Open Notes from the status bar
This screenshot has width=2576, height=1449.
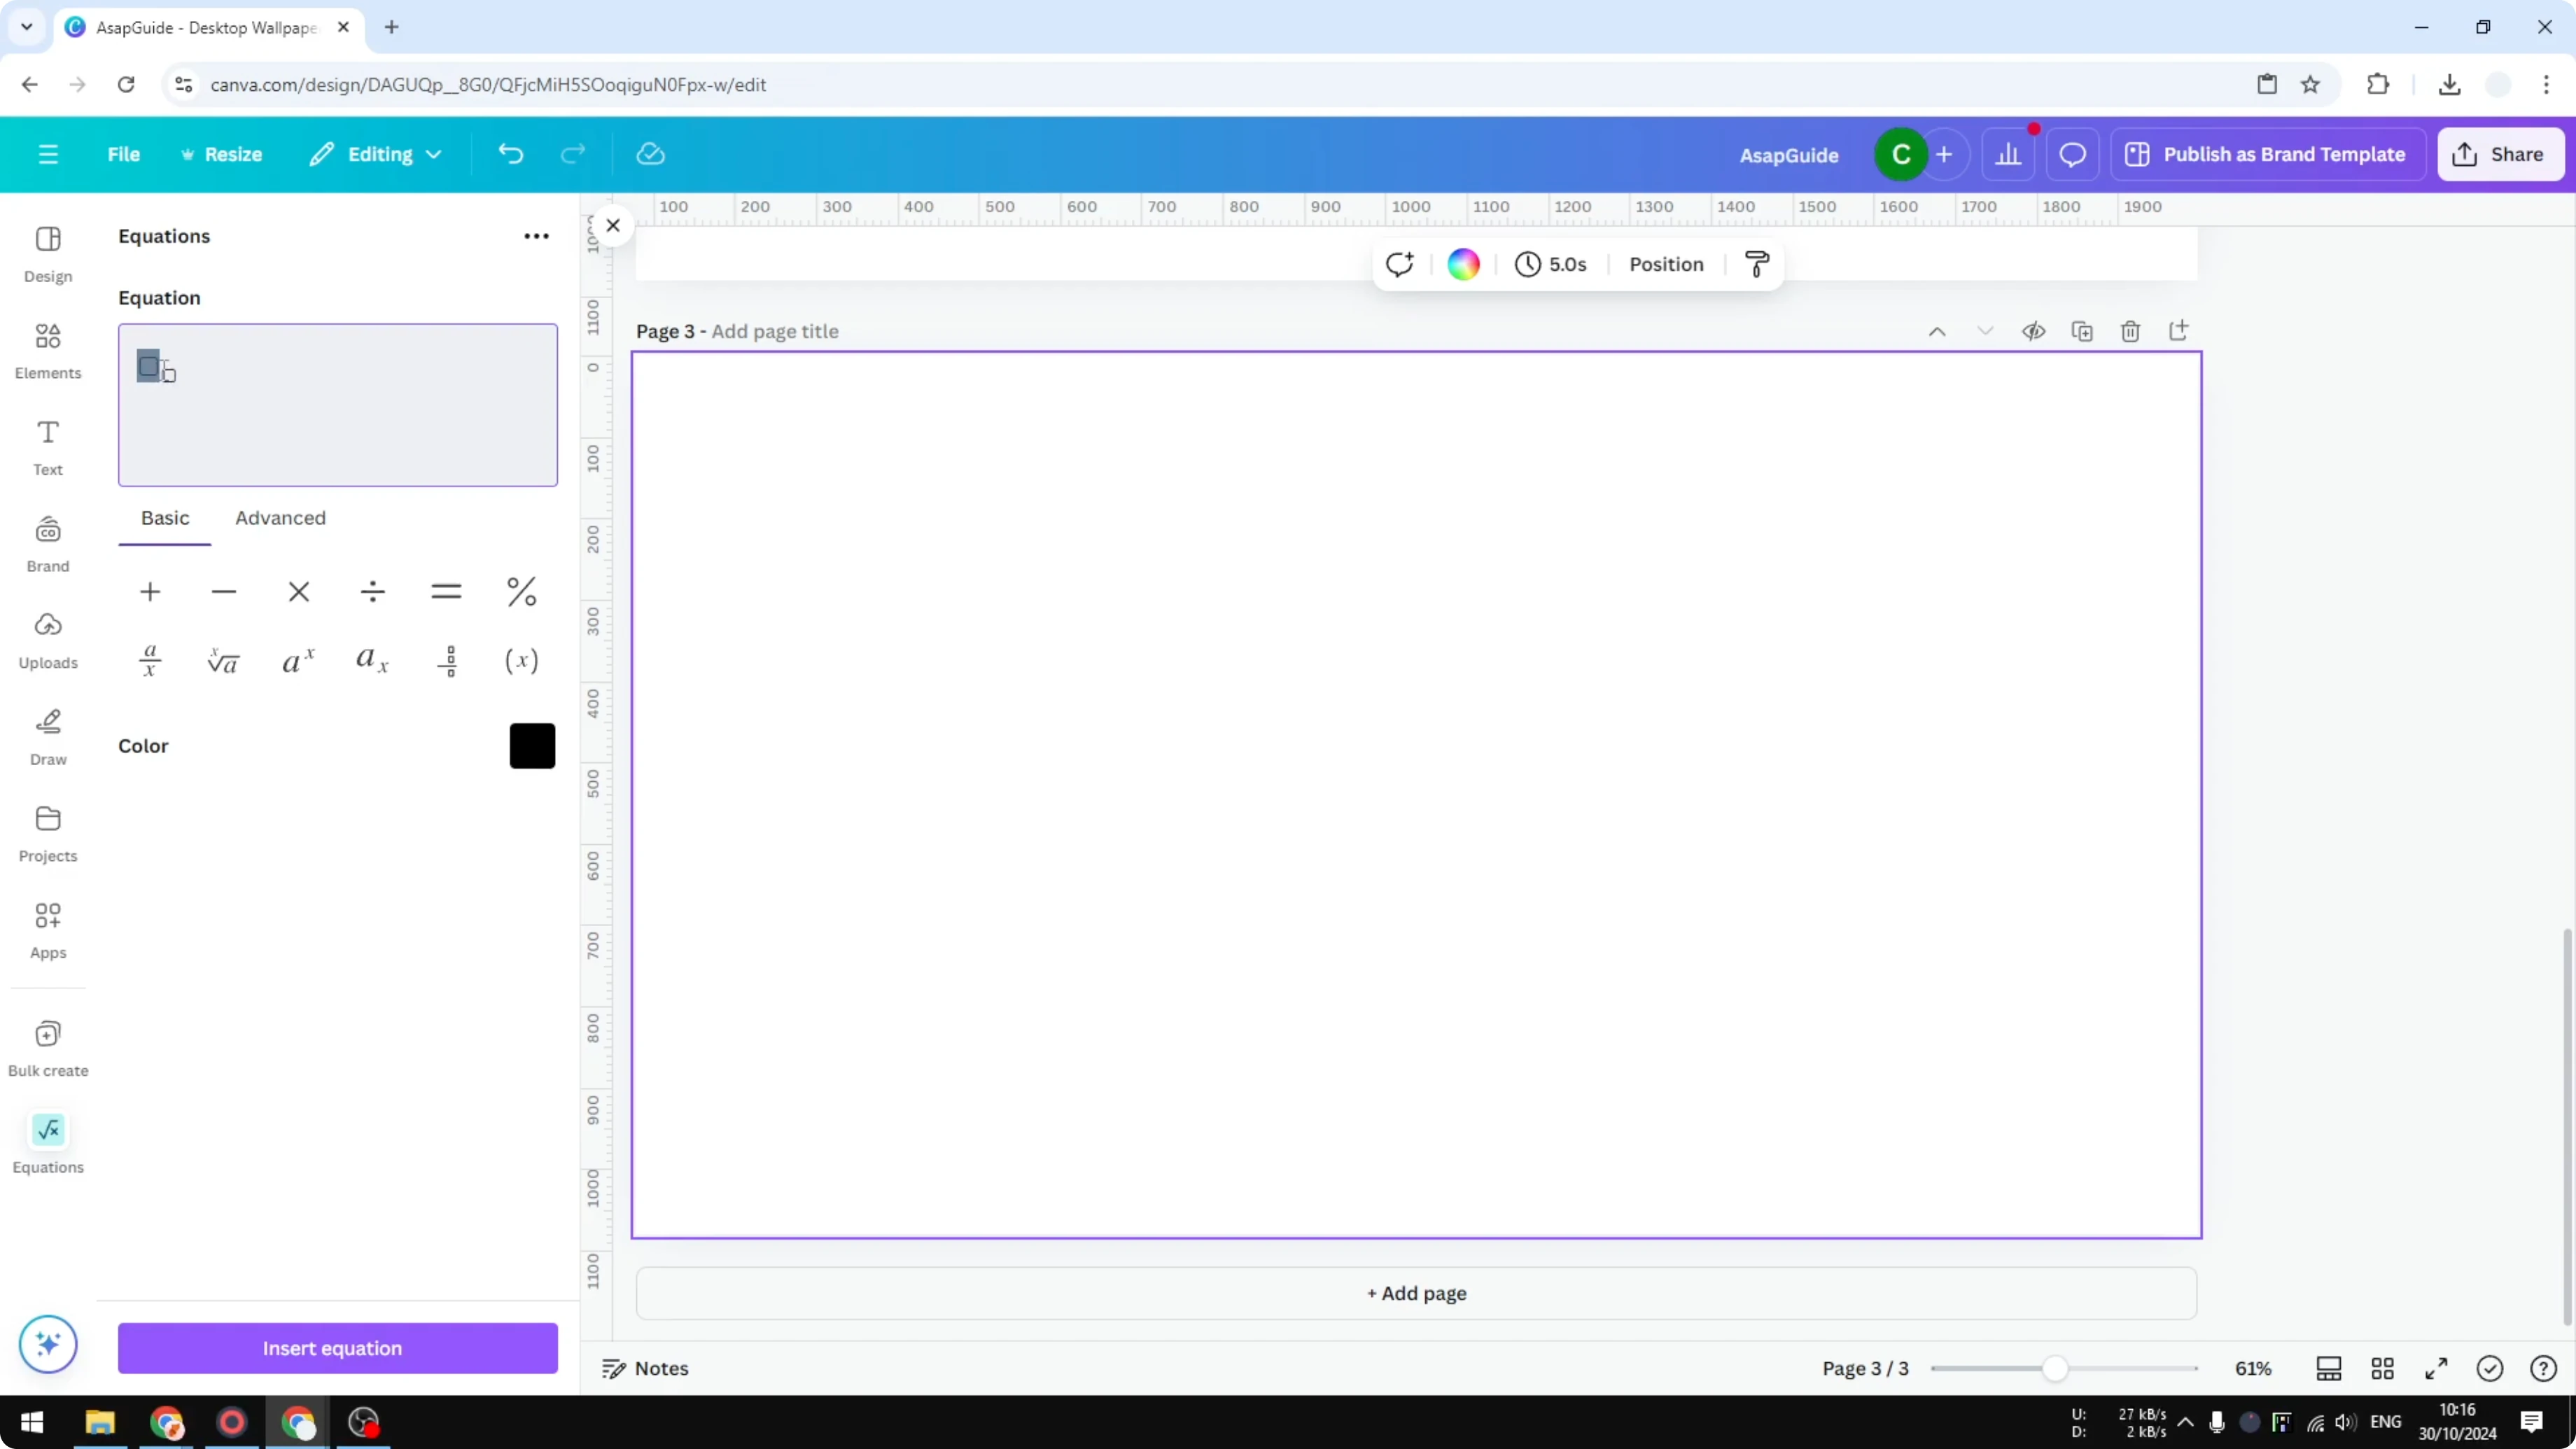pyautogui.click(x=643, y=1368)
